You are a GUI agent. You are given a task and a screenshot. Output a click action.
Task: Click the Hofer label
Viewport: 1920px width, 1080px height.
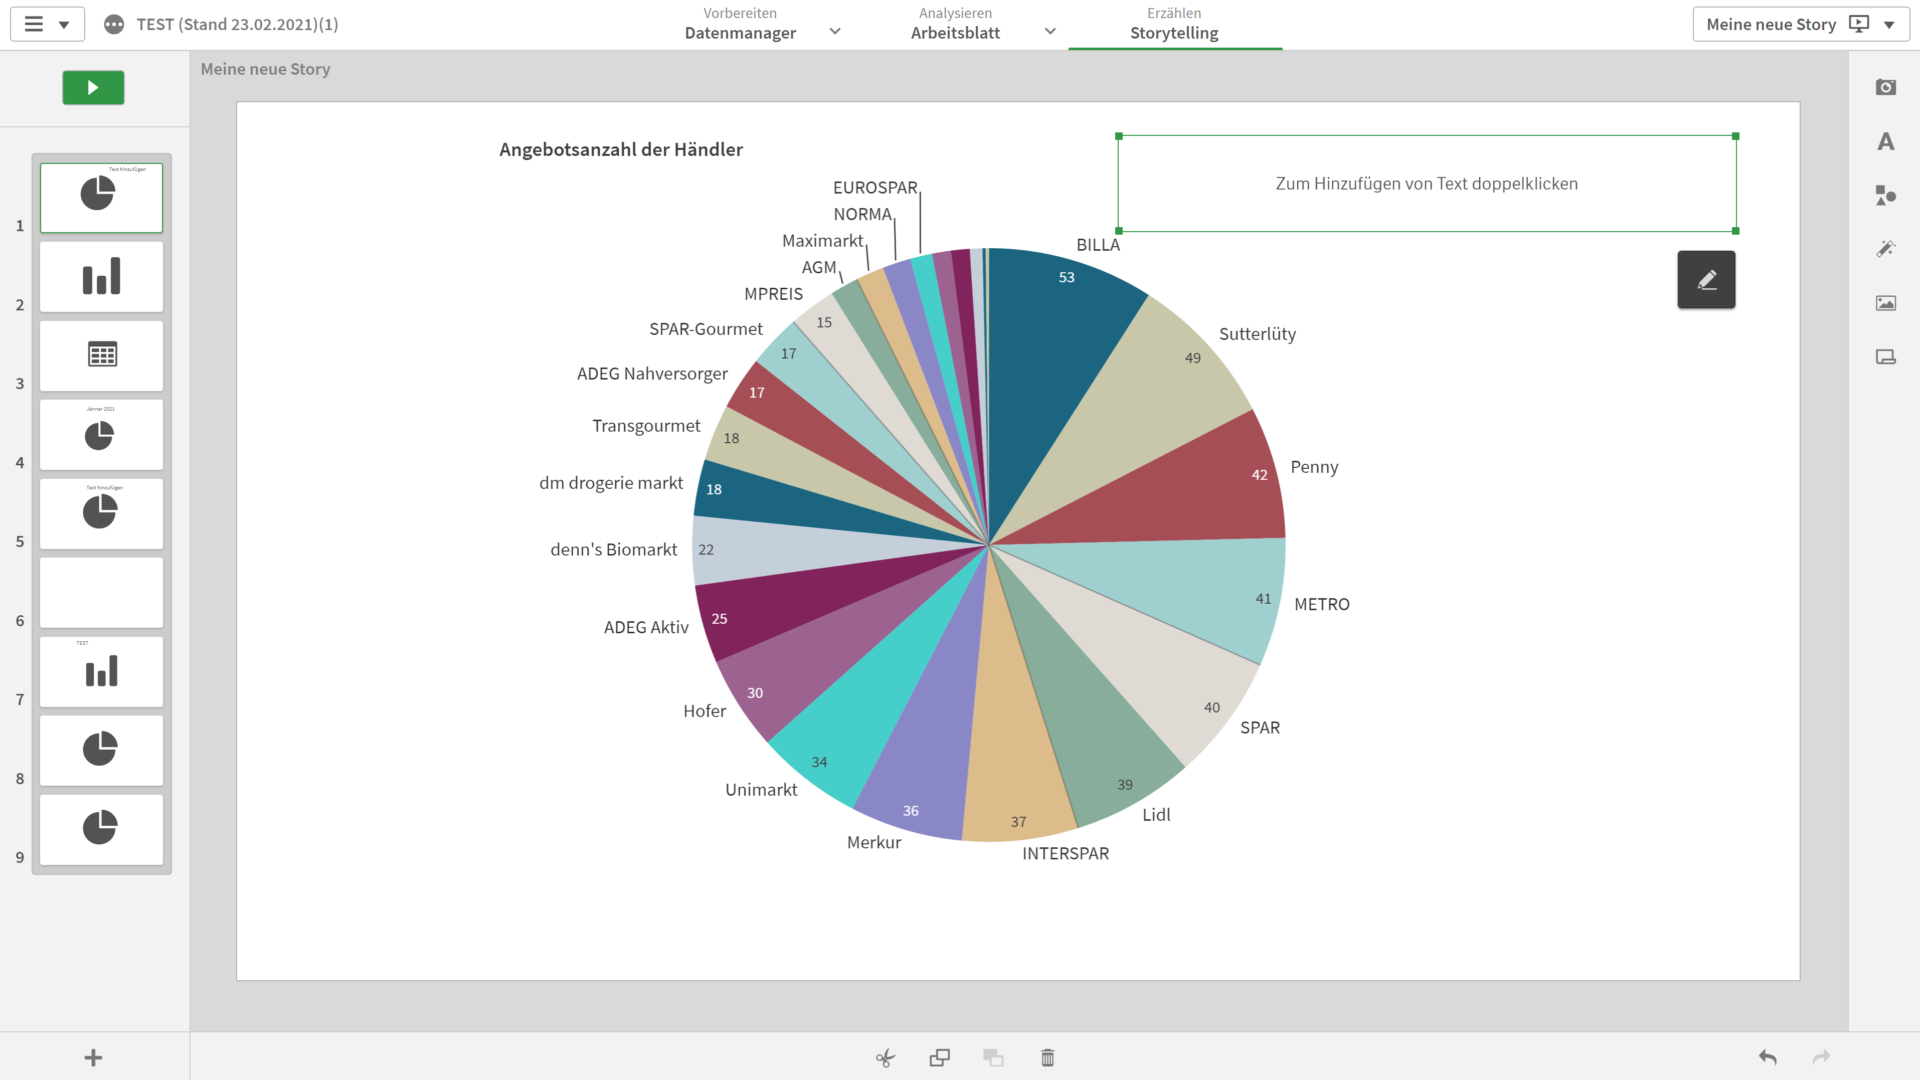[x=704, y=711]
